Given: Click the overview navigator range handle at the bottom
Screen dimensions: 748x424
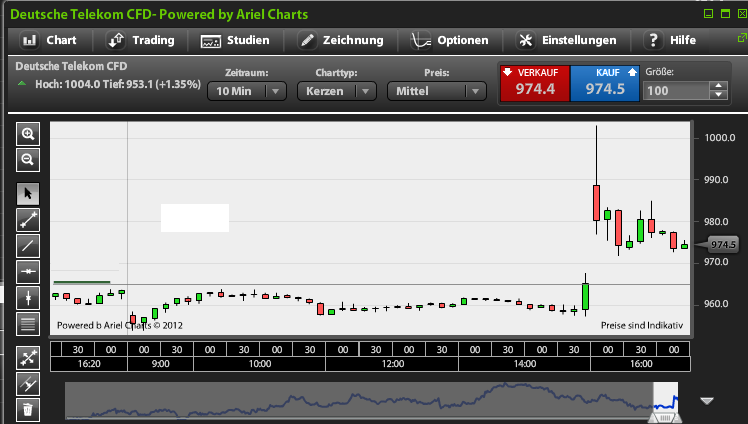Looking at the screenshot, I should [665, 418].
